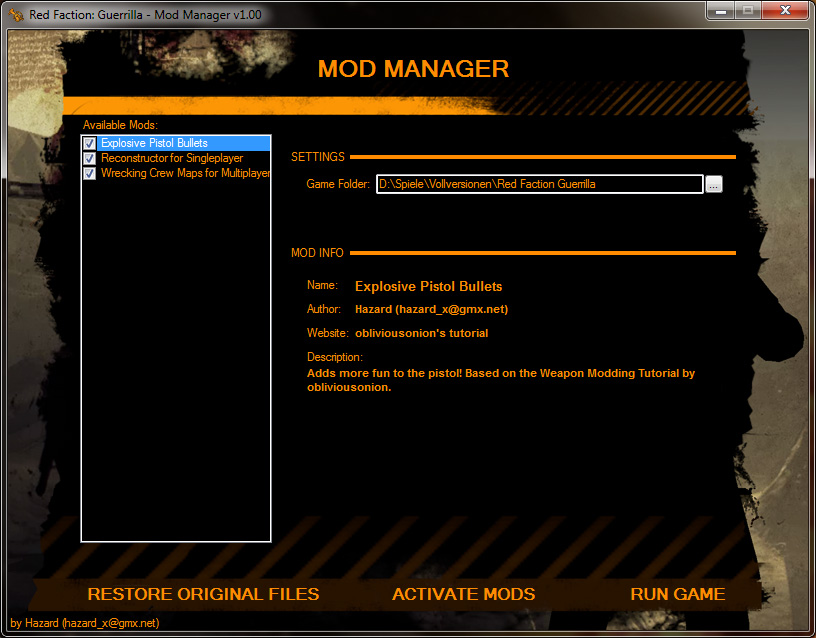816x638 pixels.
Task: Open the game folder browse button
Action: point(713,184)
